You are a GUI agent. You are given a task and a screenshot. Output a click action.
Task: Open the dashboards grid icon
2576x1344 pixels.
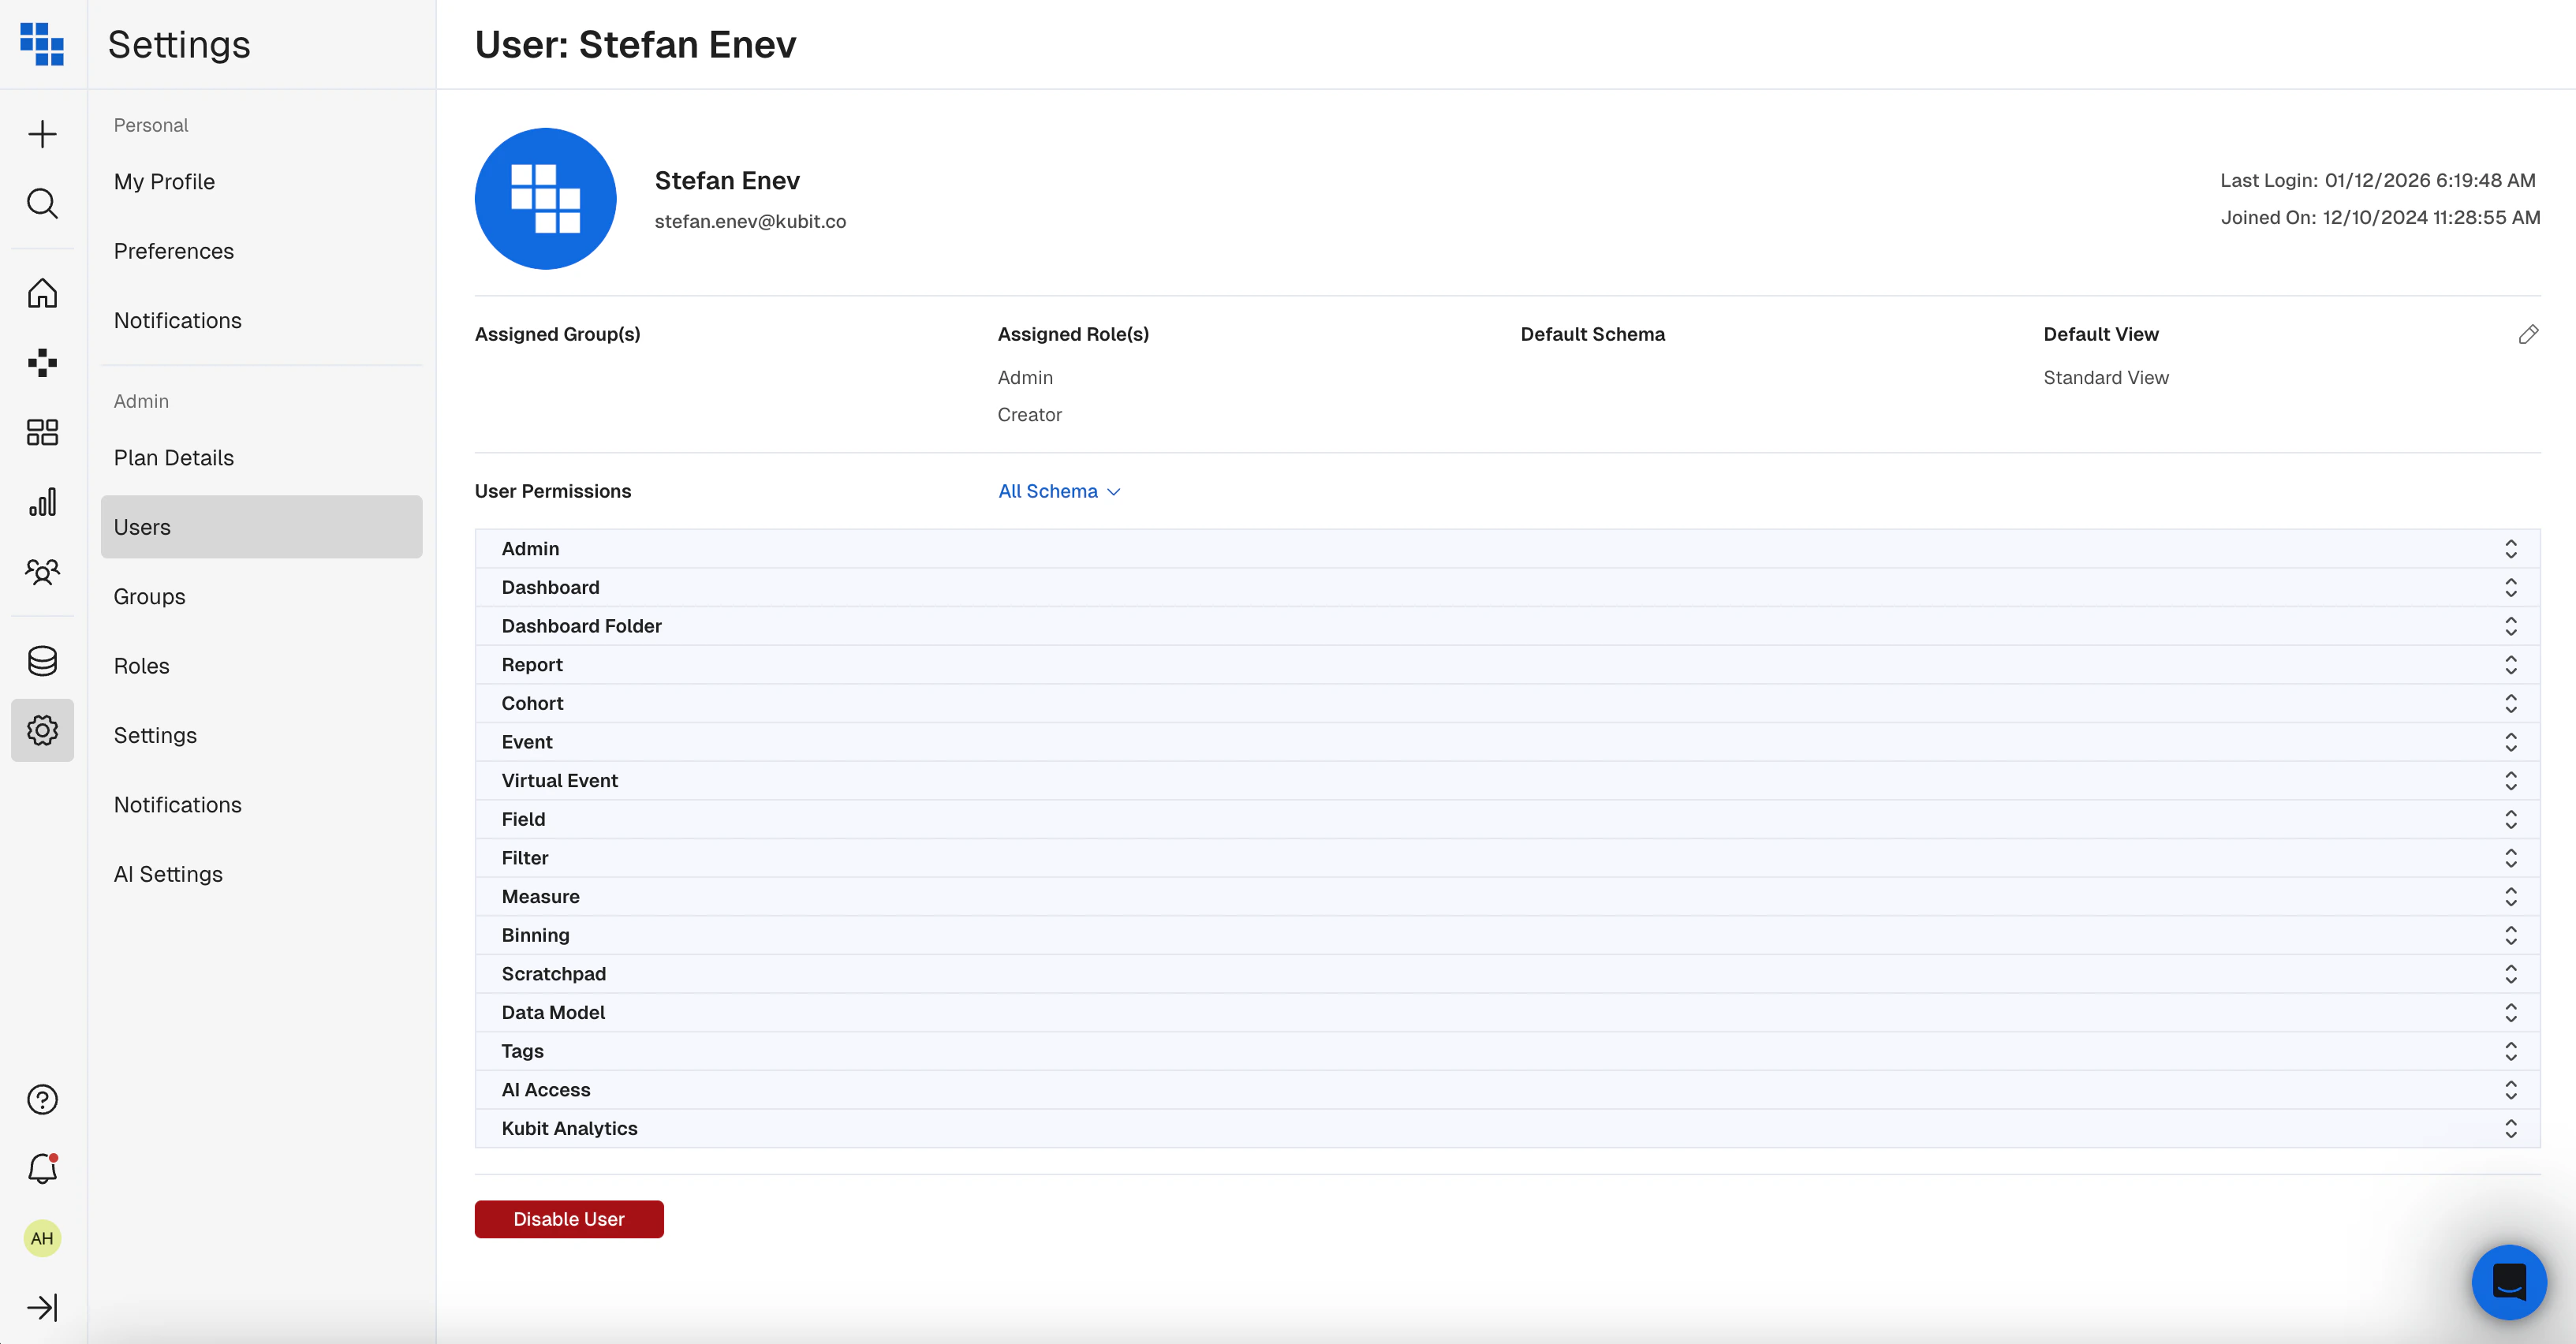[42, 432]
